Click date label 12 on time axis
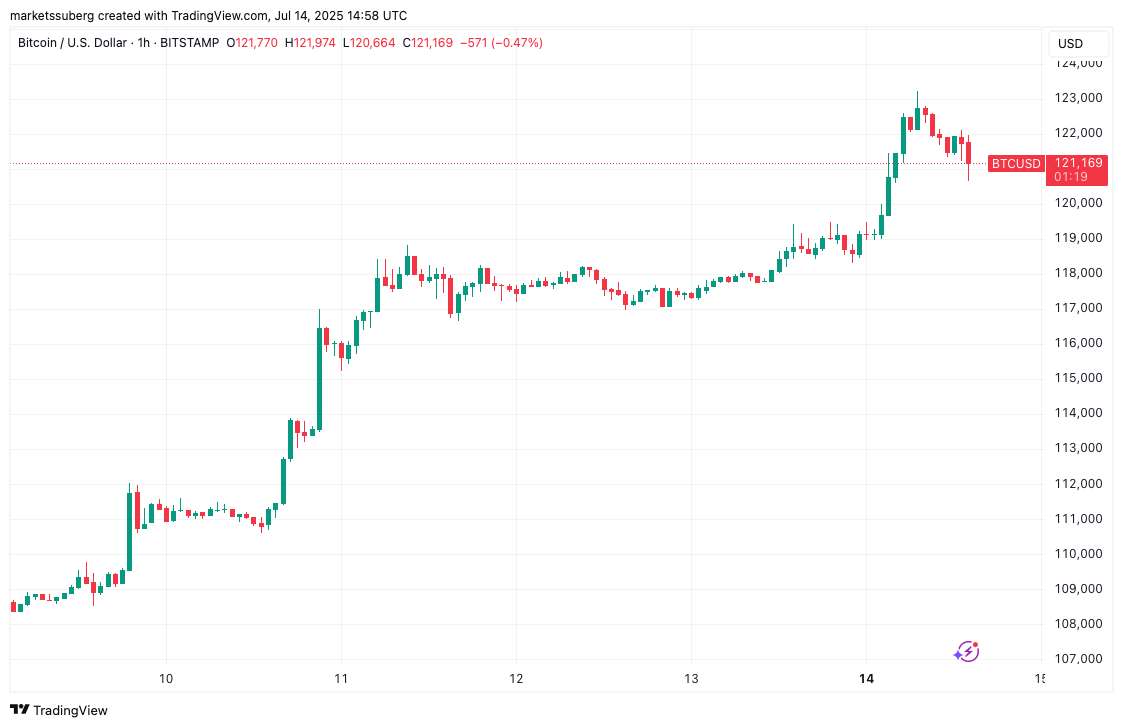The image size is (1123, 727). (516, 678)
